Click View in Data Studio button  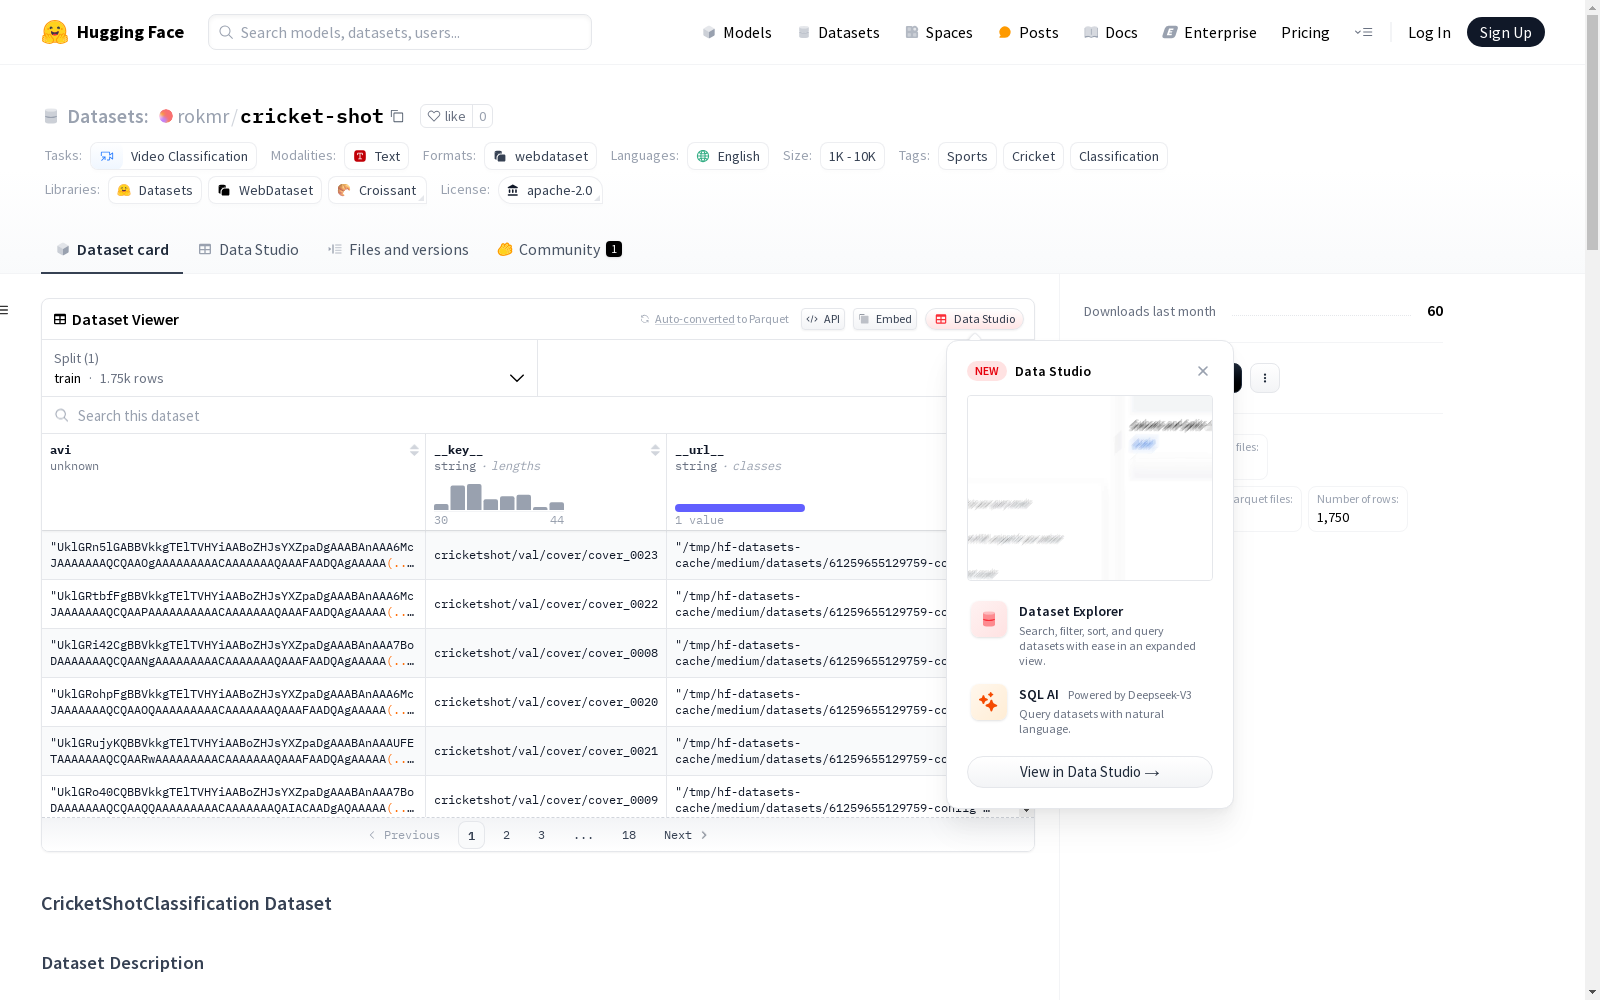pos(1090,772)
